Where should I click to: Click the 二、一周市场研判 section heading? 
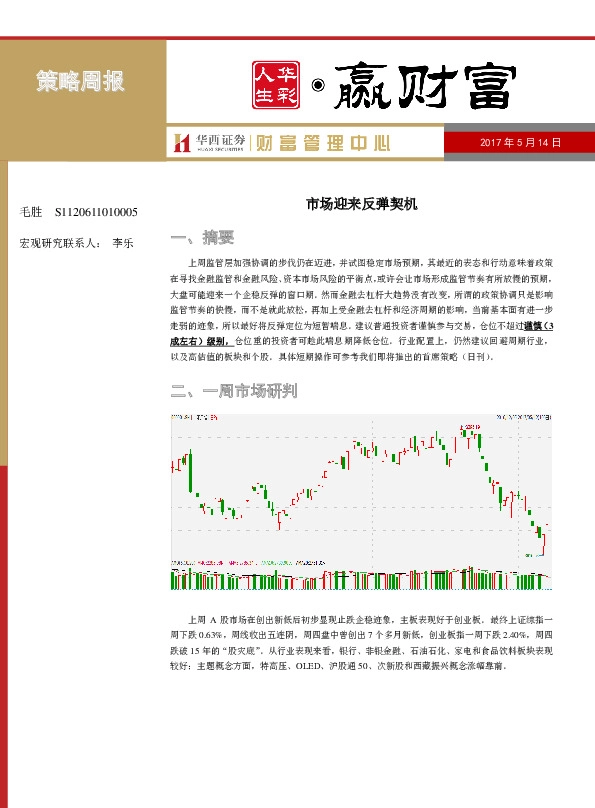click(x=234, y=391)
